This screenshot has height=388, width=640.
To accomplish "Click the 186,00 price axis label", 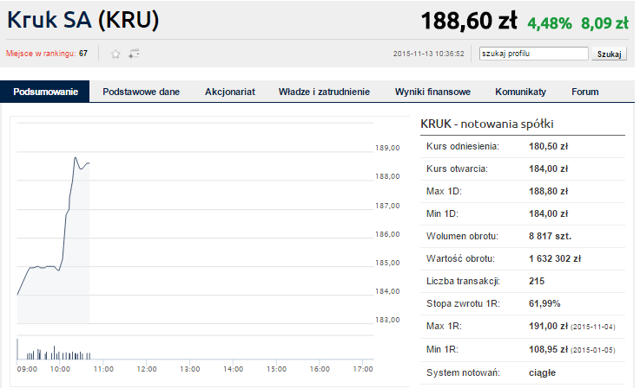I will pos(387,234).
